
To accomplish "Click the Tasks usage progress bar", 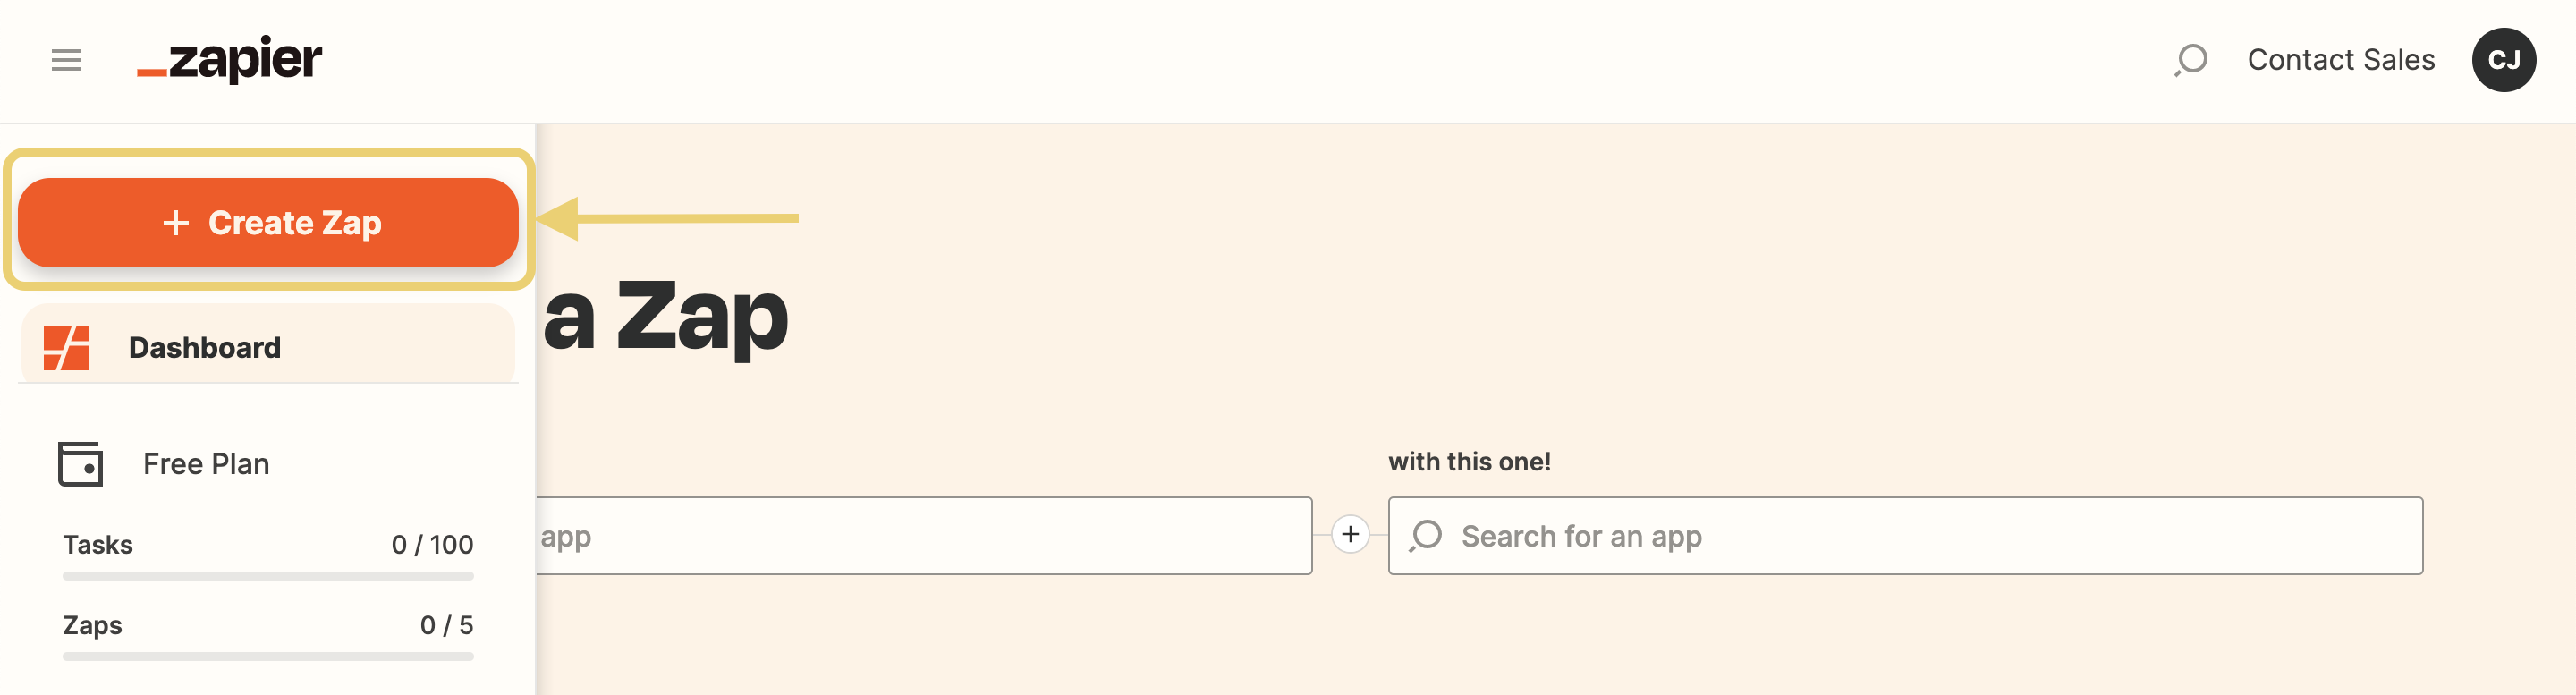I will 268,576.
